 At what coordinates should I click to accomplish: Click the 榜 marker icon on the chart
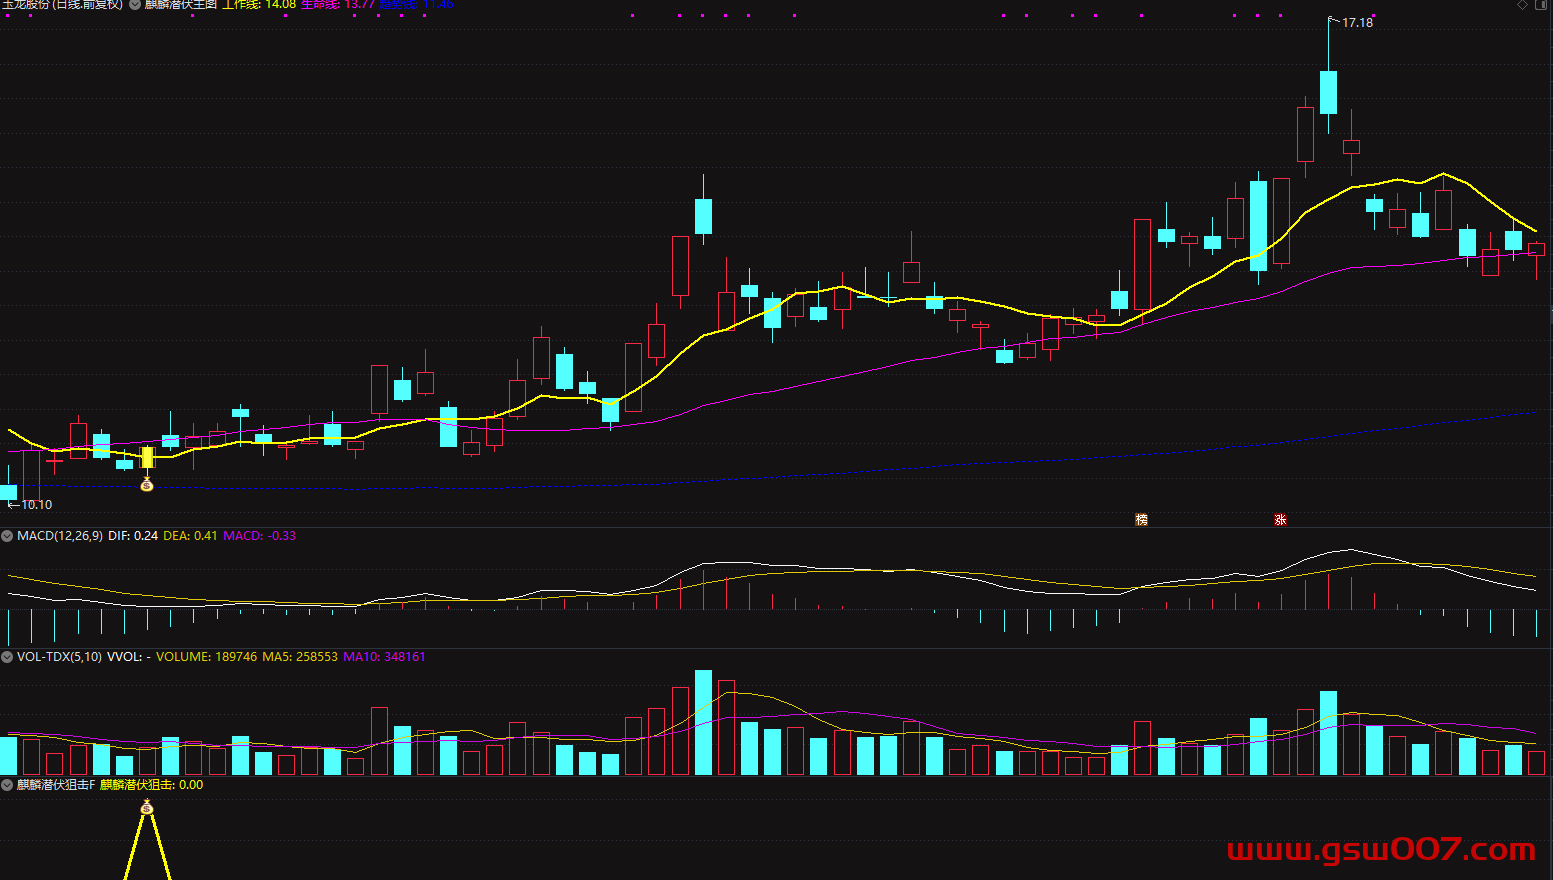1141,520
